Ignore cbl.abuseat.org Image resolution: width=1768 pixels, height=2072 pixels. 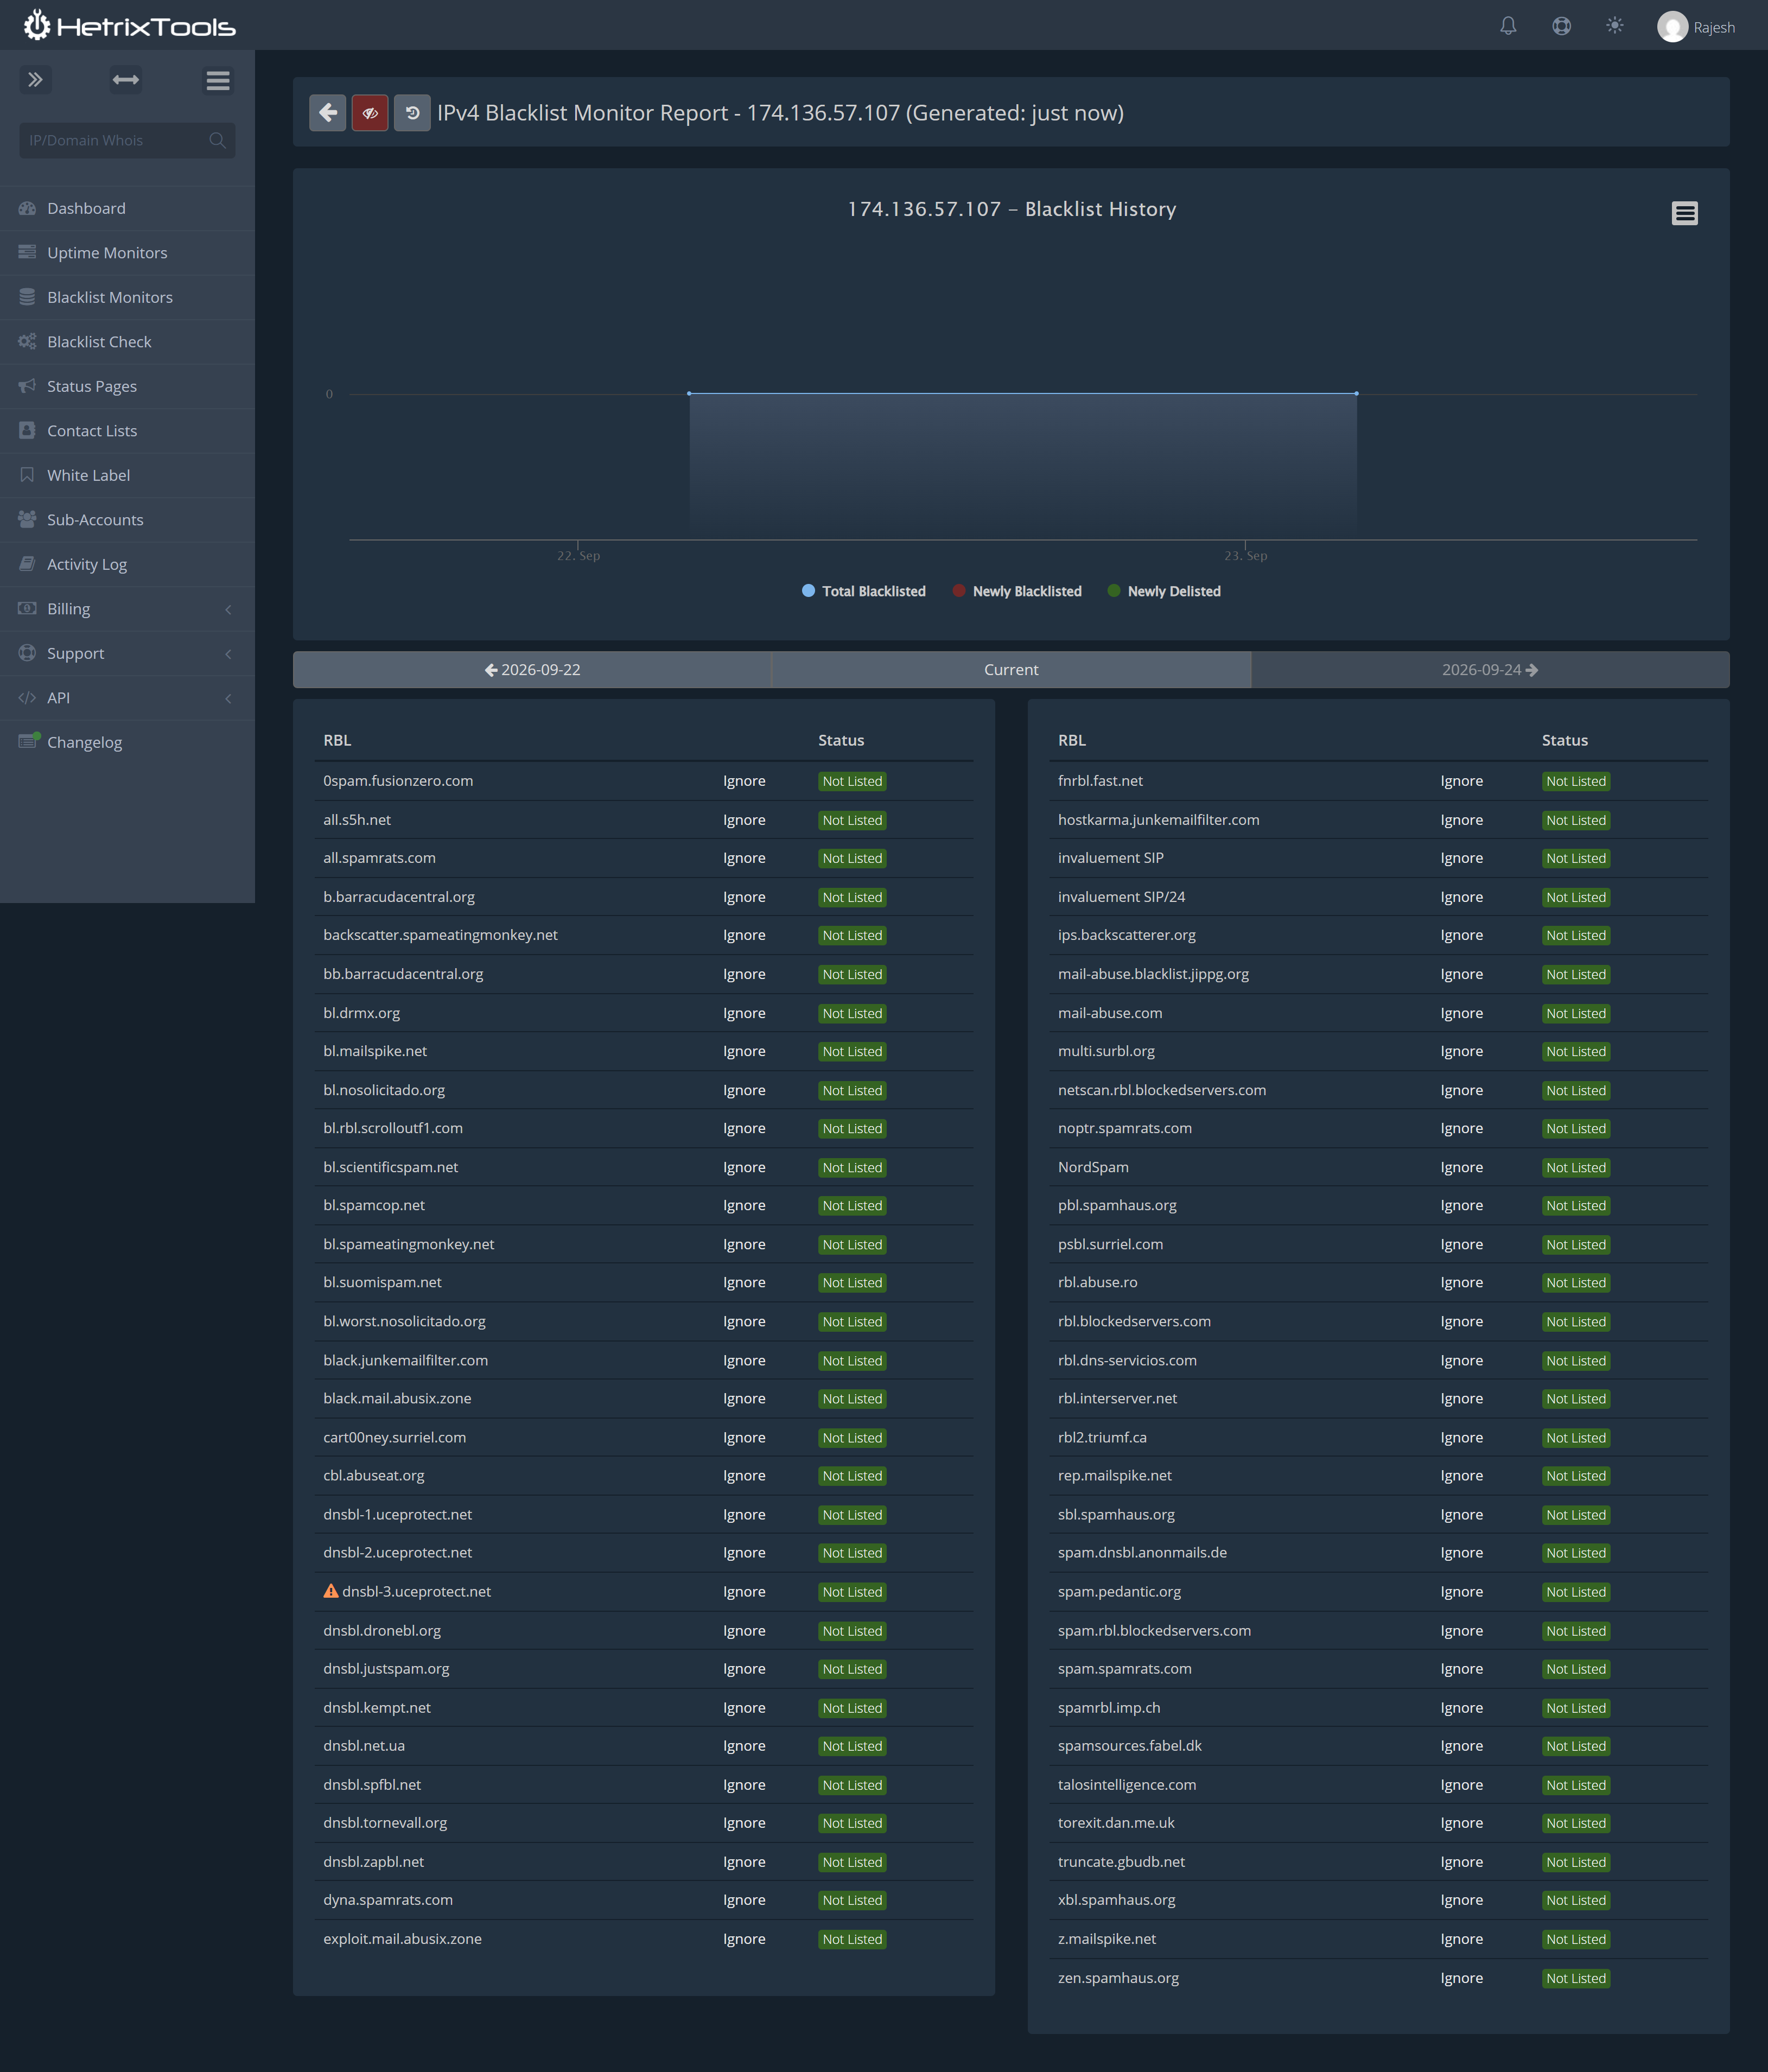pyautogui.click(x=744, y=1475)
